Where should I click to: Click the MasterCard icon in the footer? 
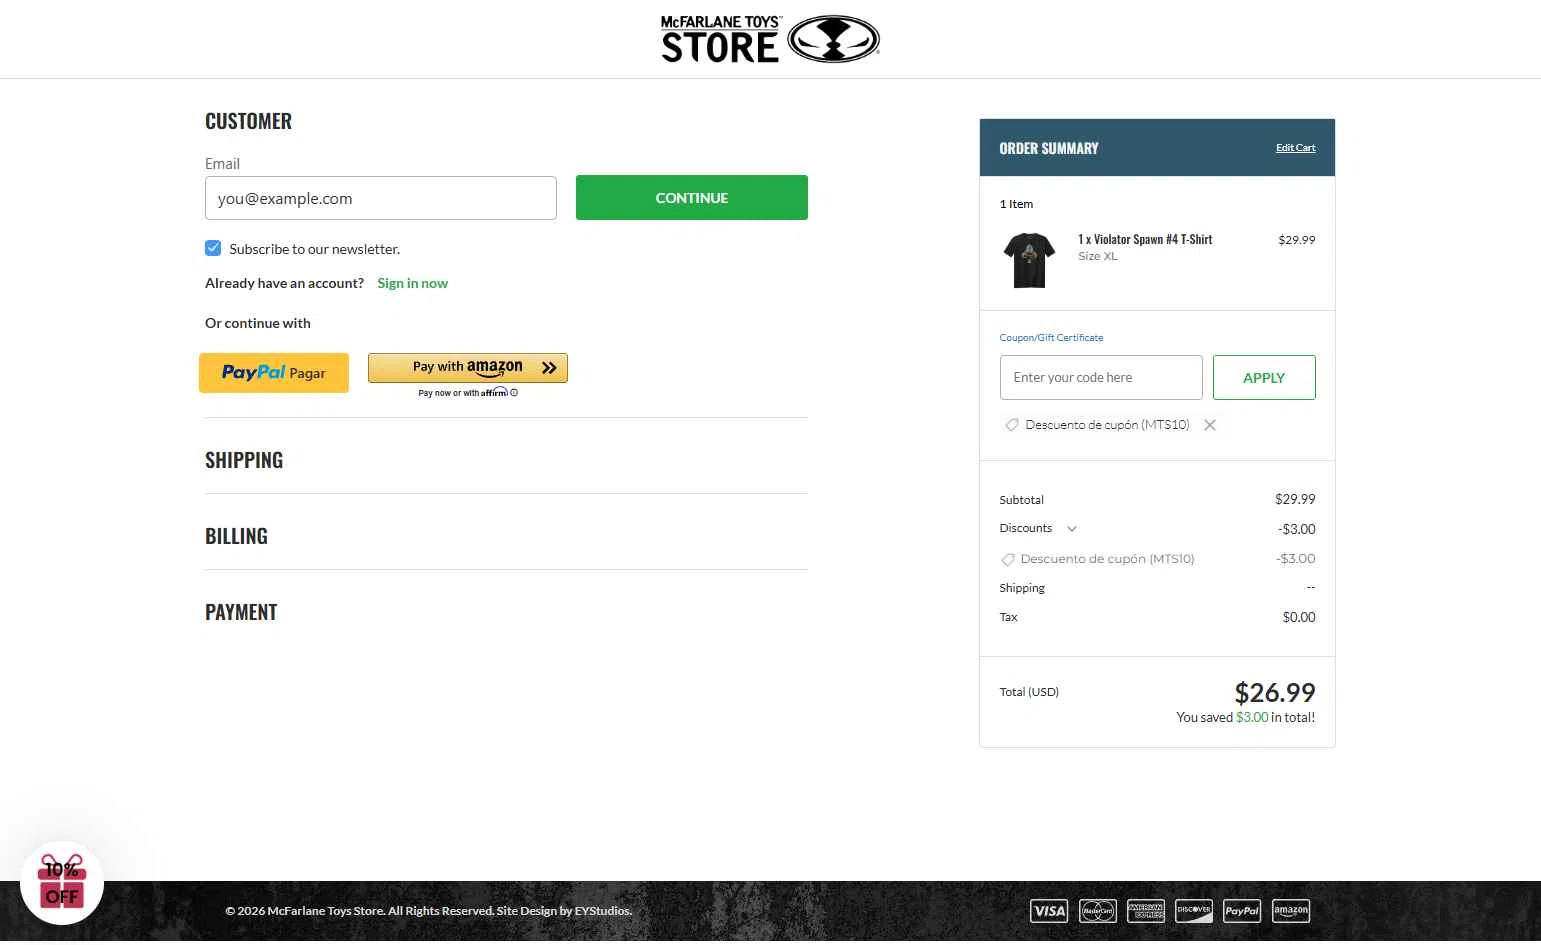click(1098, 911)
